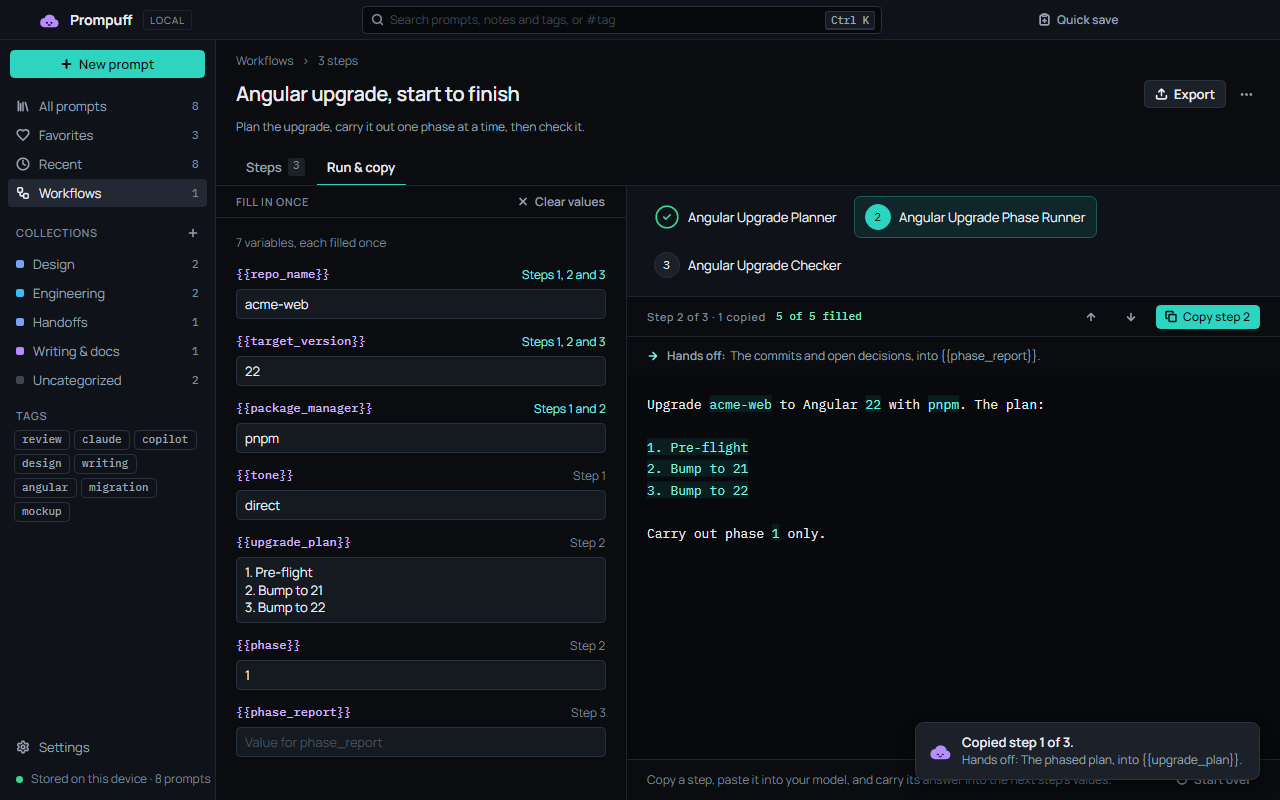Open the Workflows sidebar section
Screen dimensions: 1280x800
[107, 193]
